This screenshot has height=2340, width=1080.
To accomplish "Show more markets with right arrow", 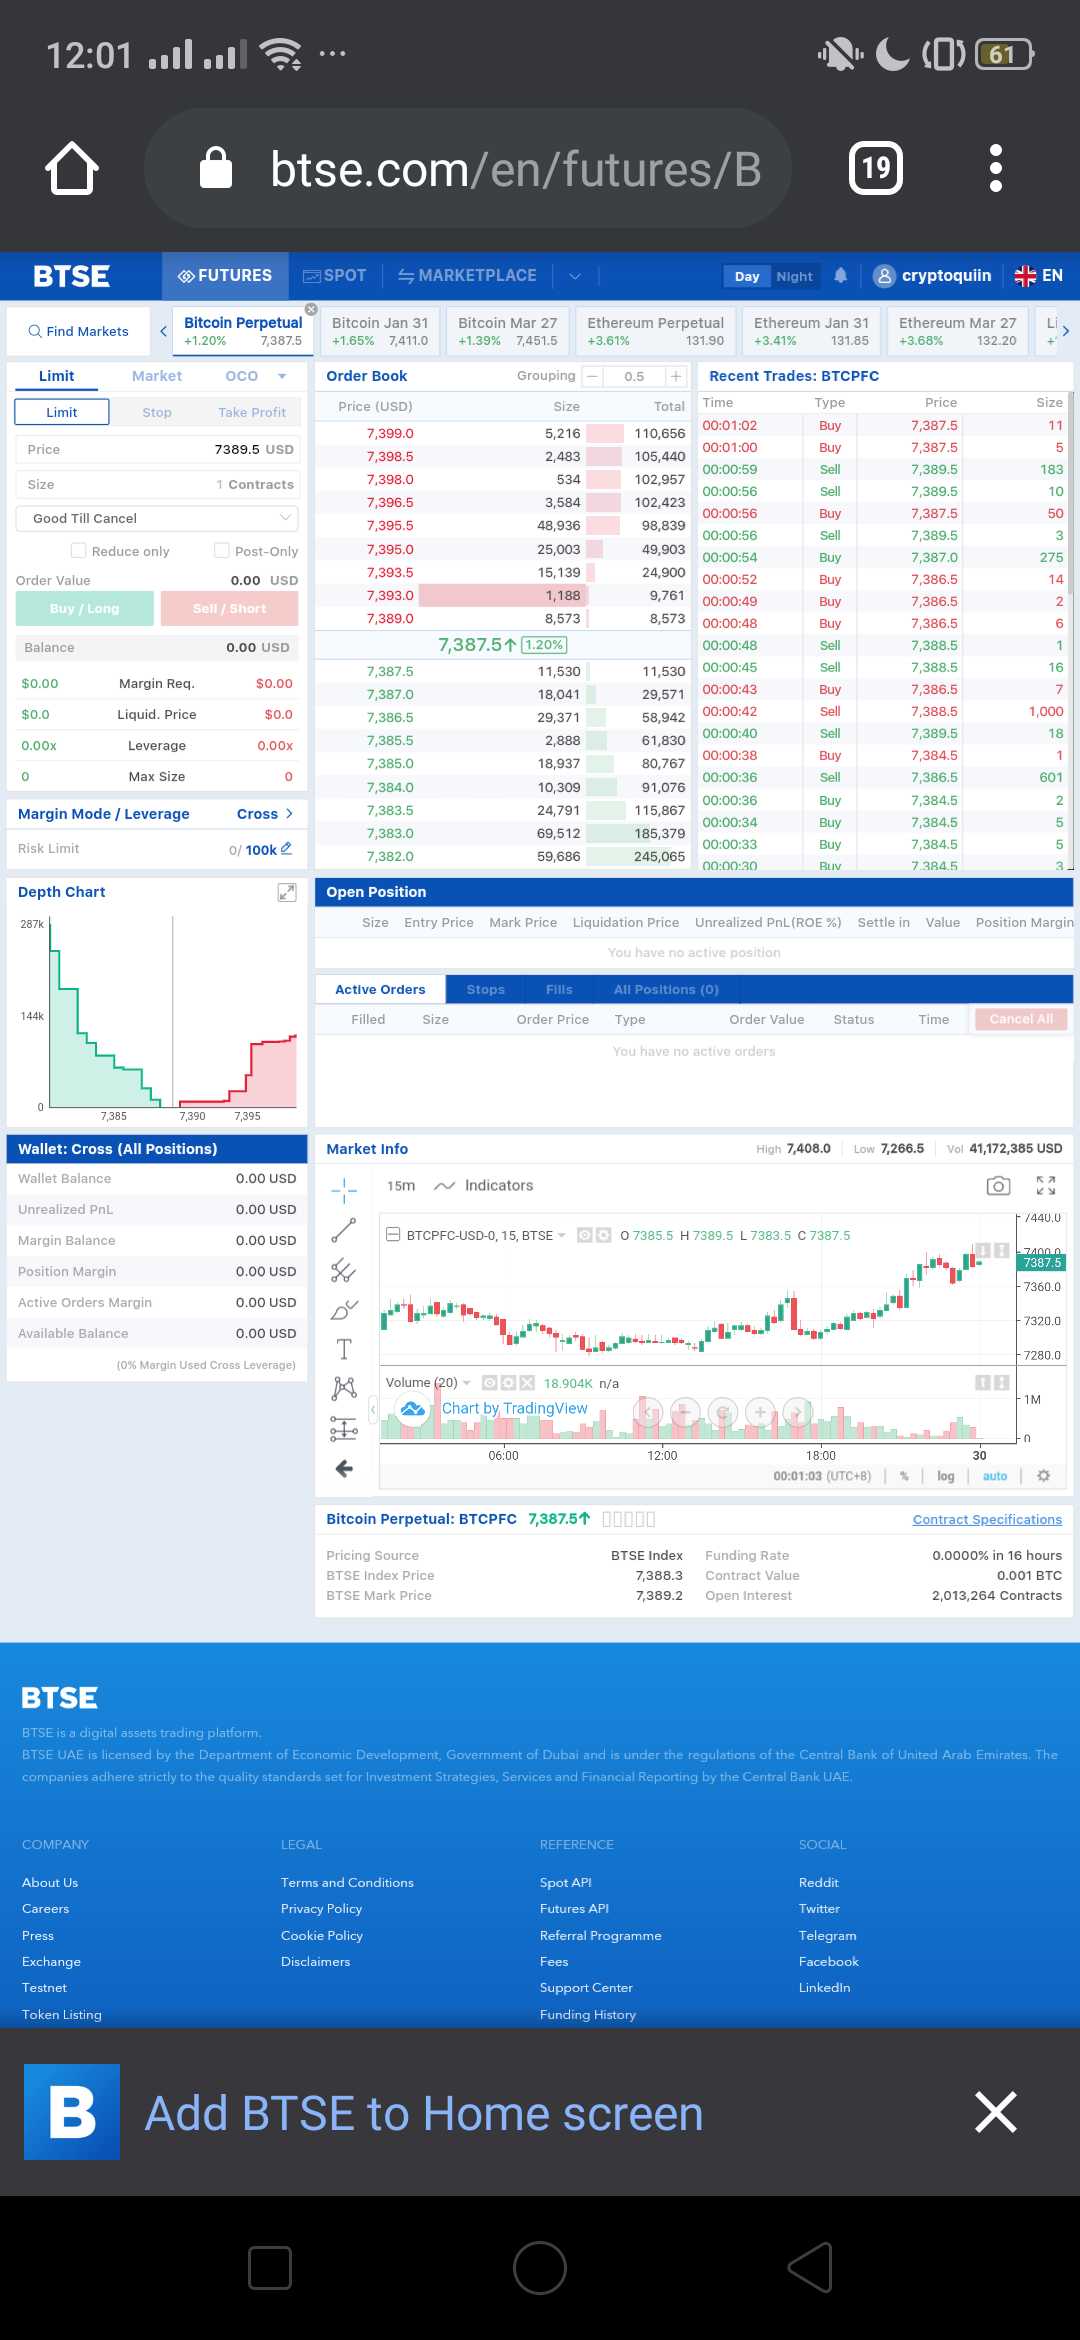I will pos(1065,331).
